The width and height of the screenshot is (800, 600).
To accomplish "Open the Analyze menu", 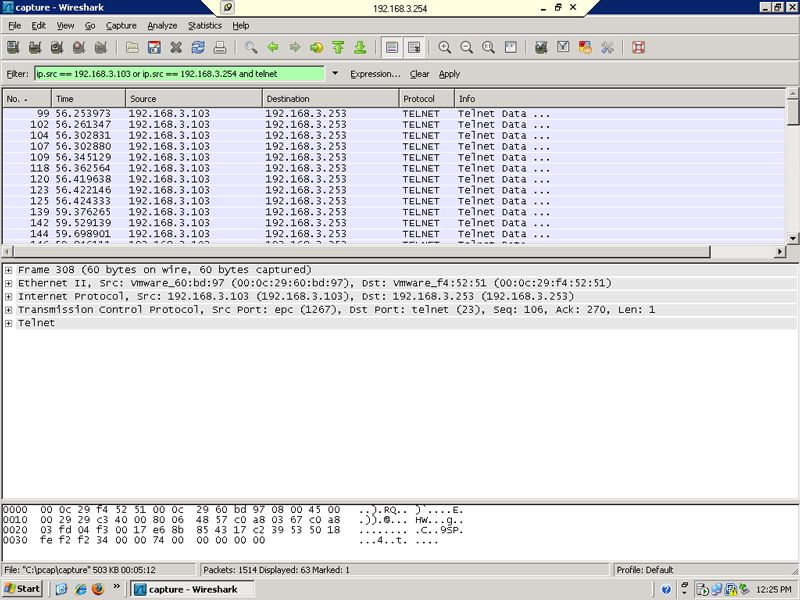I will 162,26.
